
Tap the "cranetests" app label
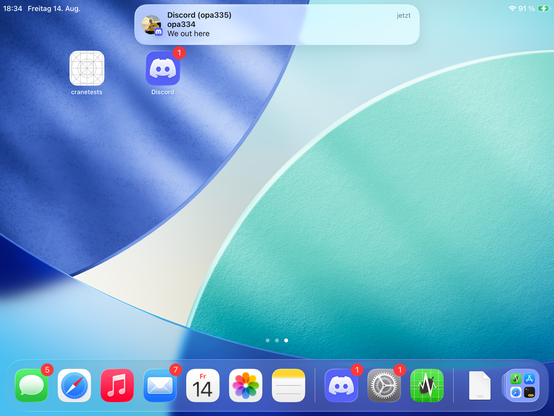[x=87, y=92]
